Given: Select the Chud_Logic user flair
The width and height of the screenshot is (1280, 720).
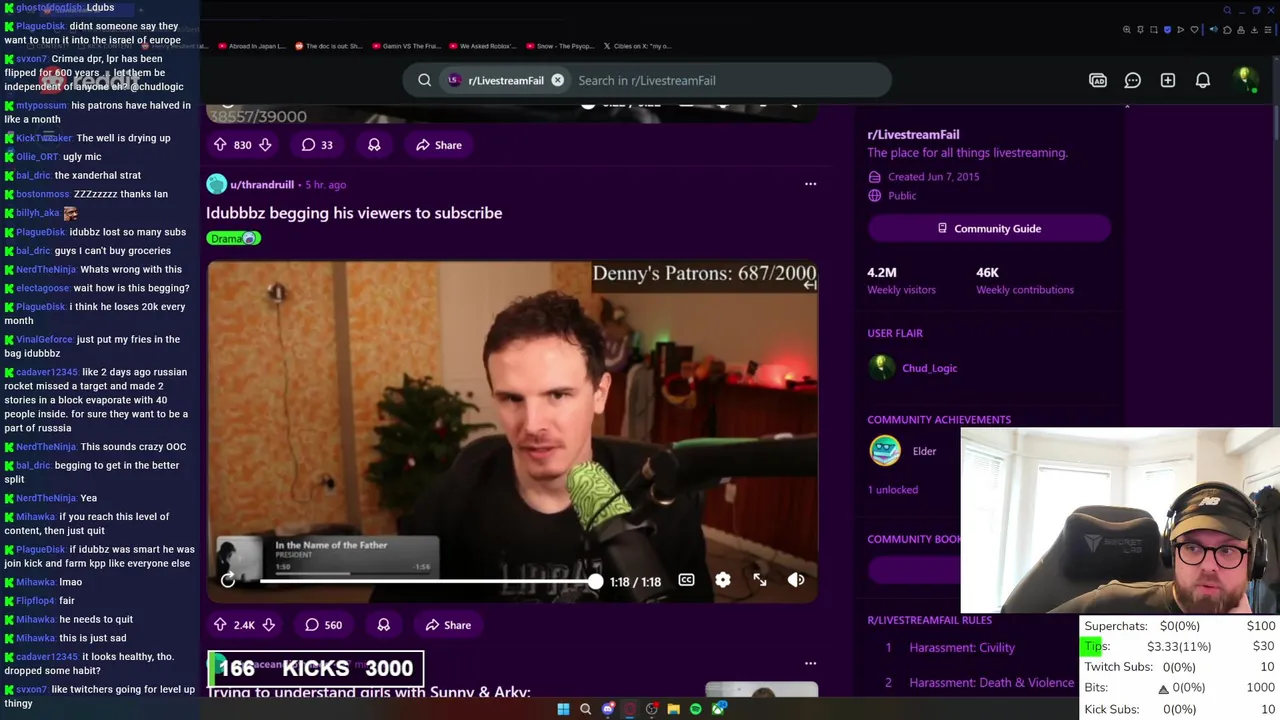Looking at the screenshot, I should point(929,368).
